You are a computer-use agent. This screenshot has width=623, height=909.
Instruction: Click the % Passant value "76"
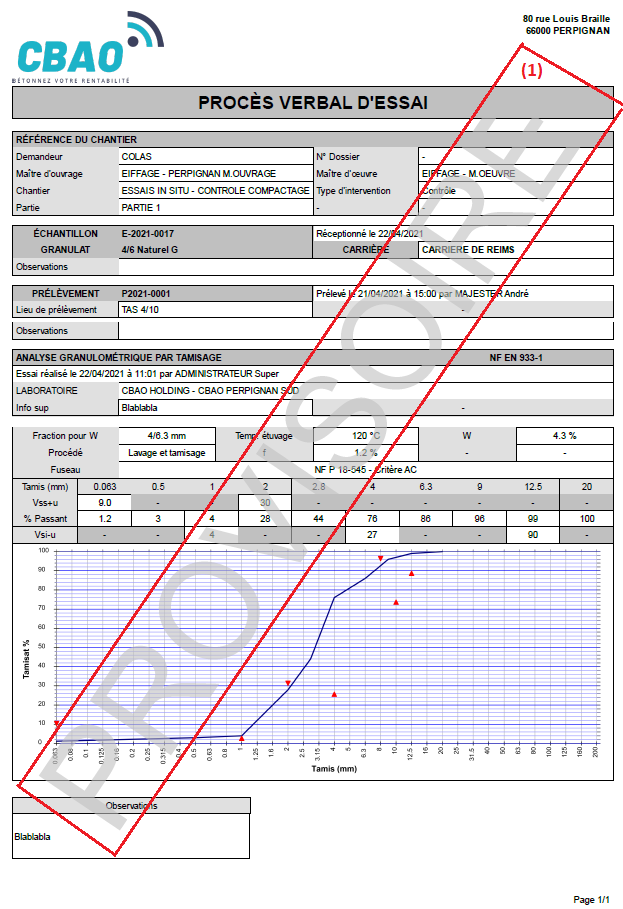372,519
